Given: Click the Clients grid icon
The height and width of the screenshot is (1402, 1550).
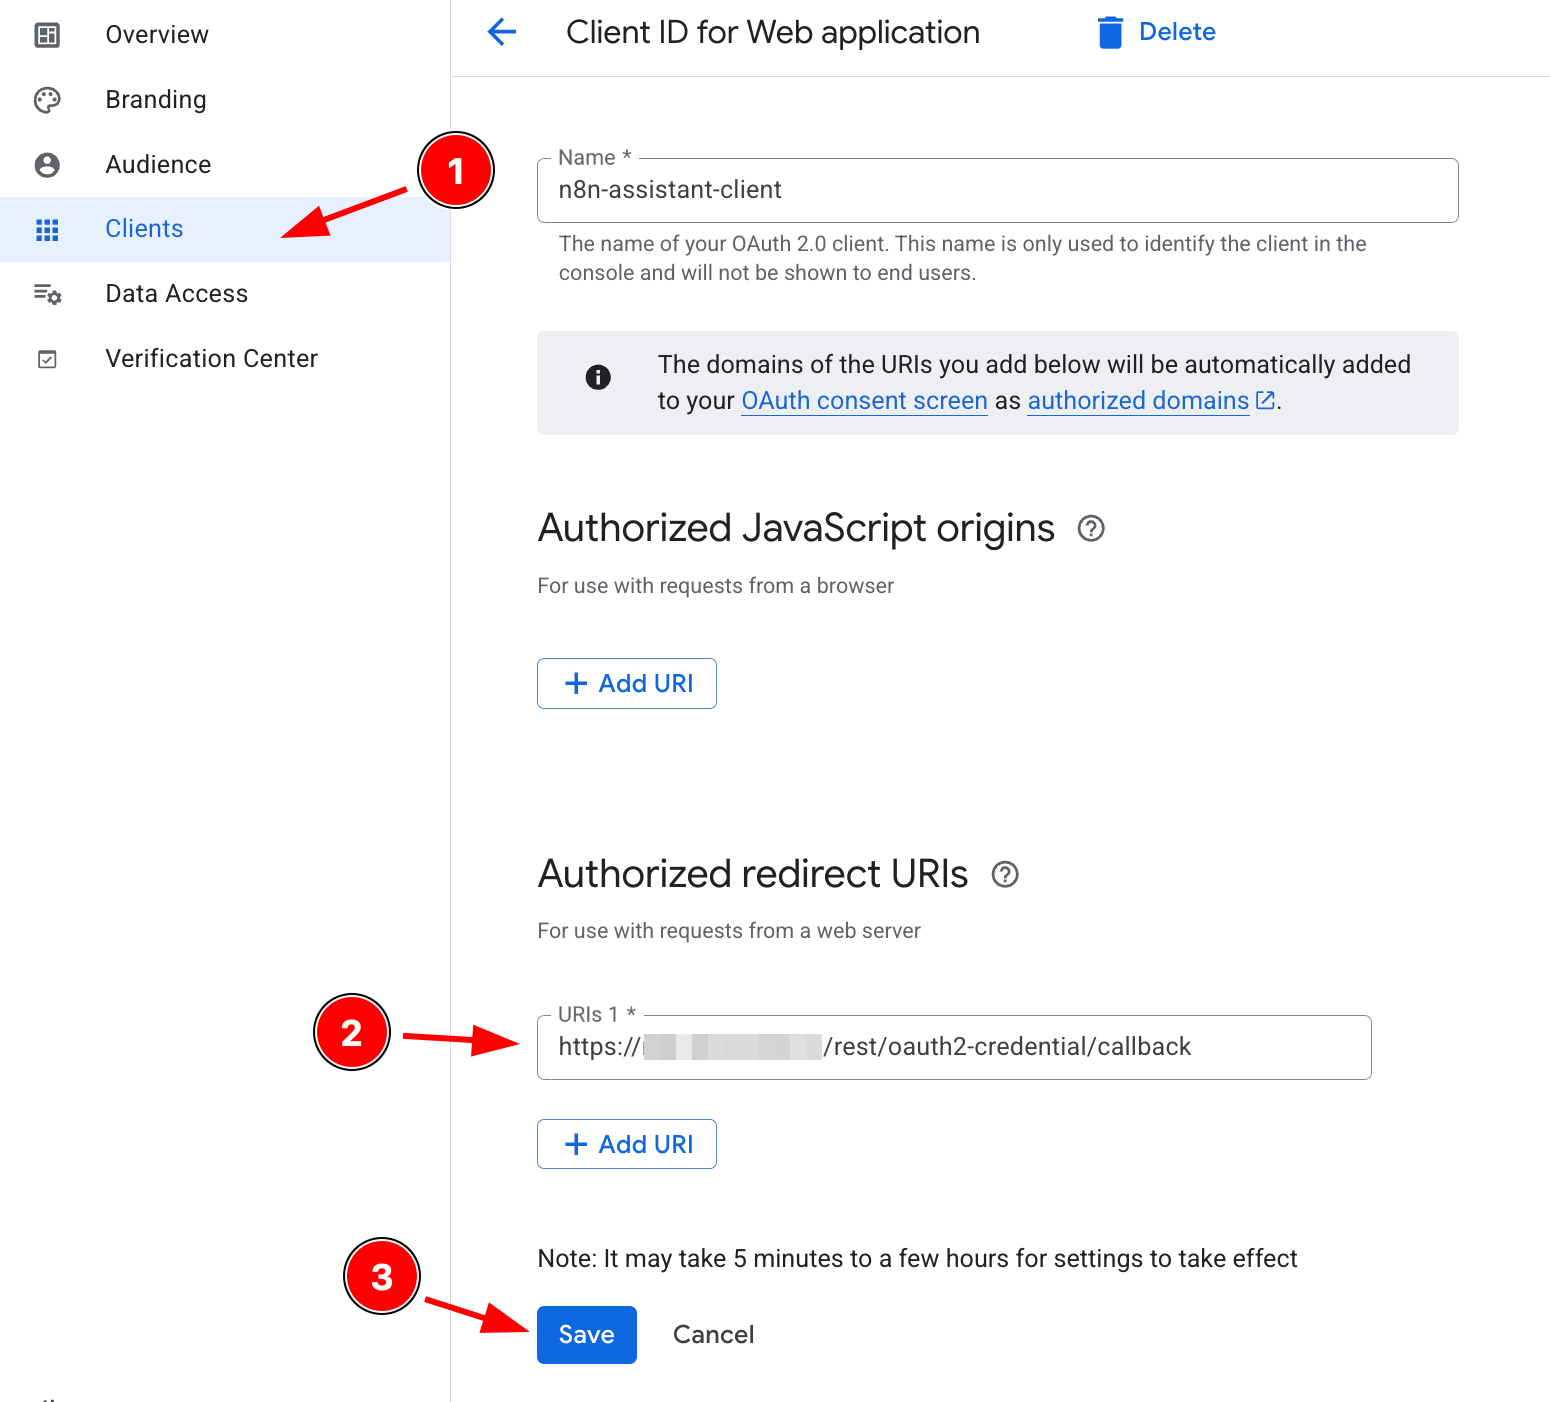Looking at the screenshot, I should [x=47, y=230].
